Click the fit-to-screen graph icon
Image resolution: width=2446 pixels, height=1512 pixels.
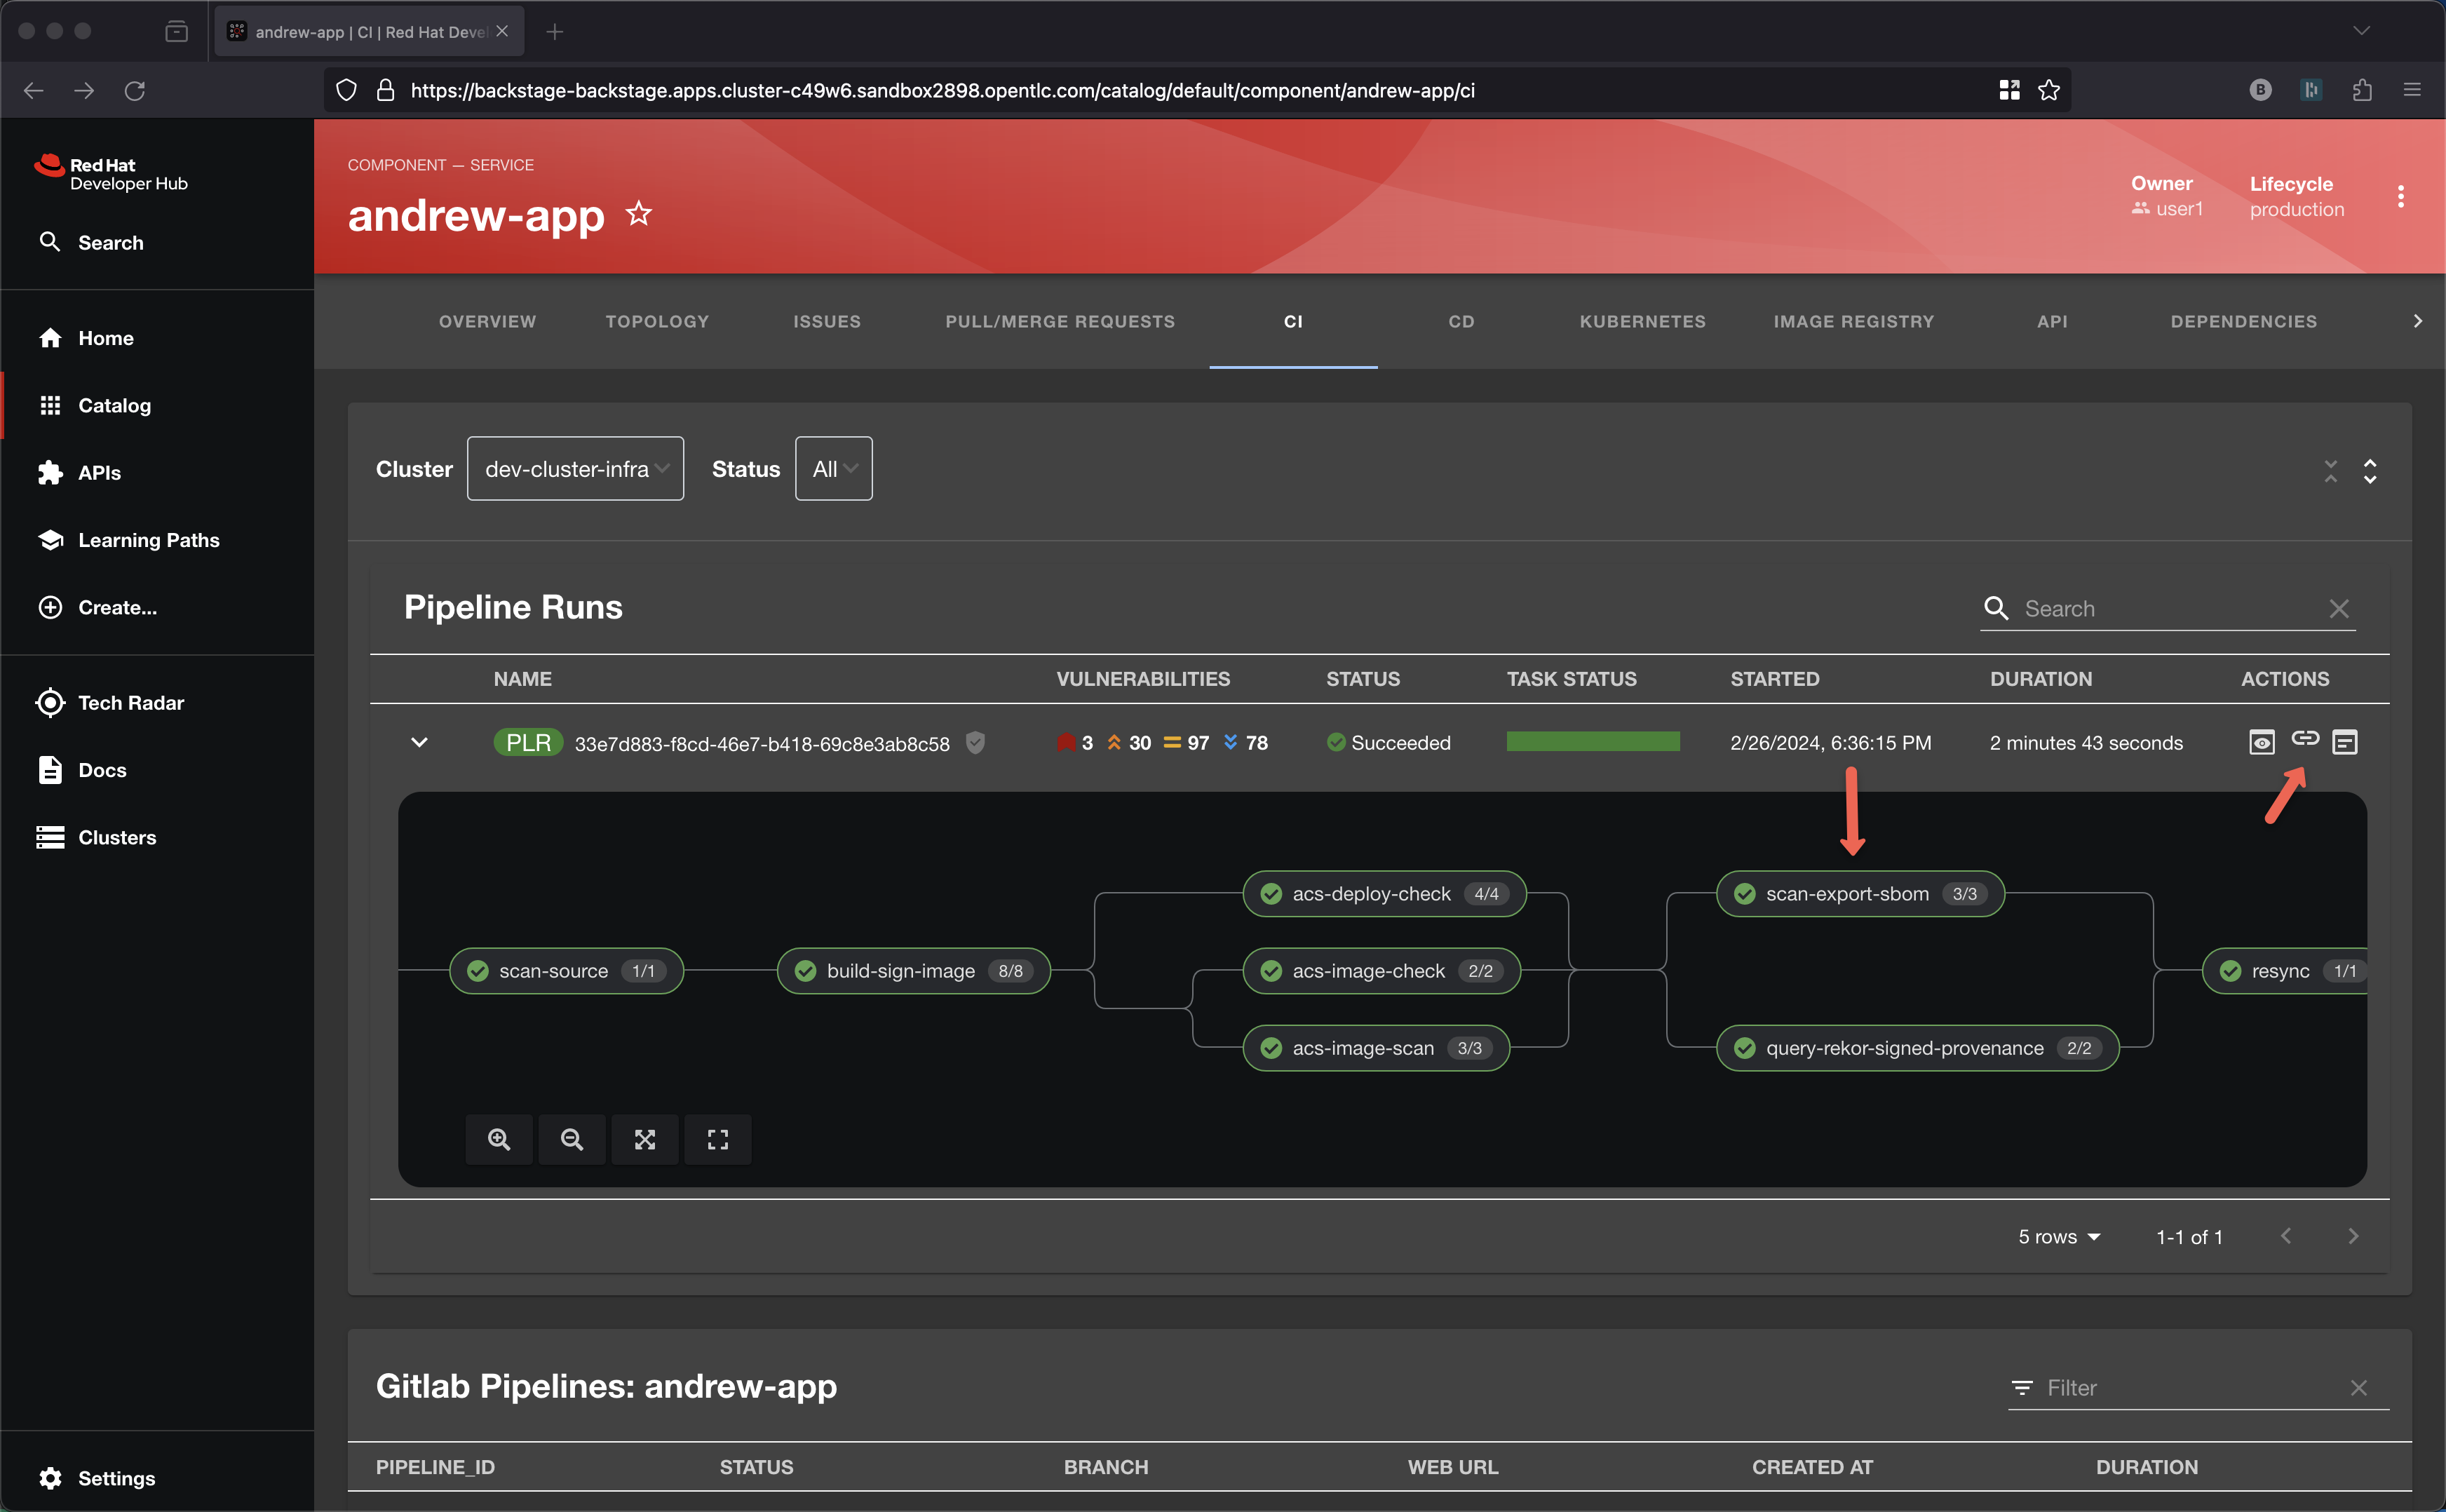click(645, 1139)
